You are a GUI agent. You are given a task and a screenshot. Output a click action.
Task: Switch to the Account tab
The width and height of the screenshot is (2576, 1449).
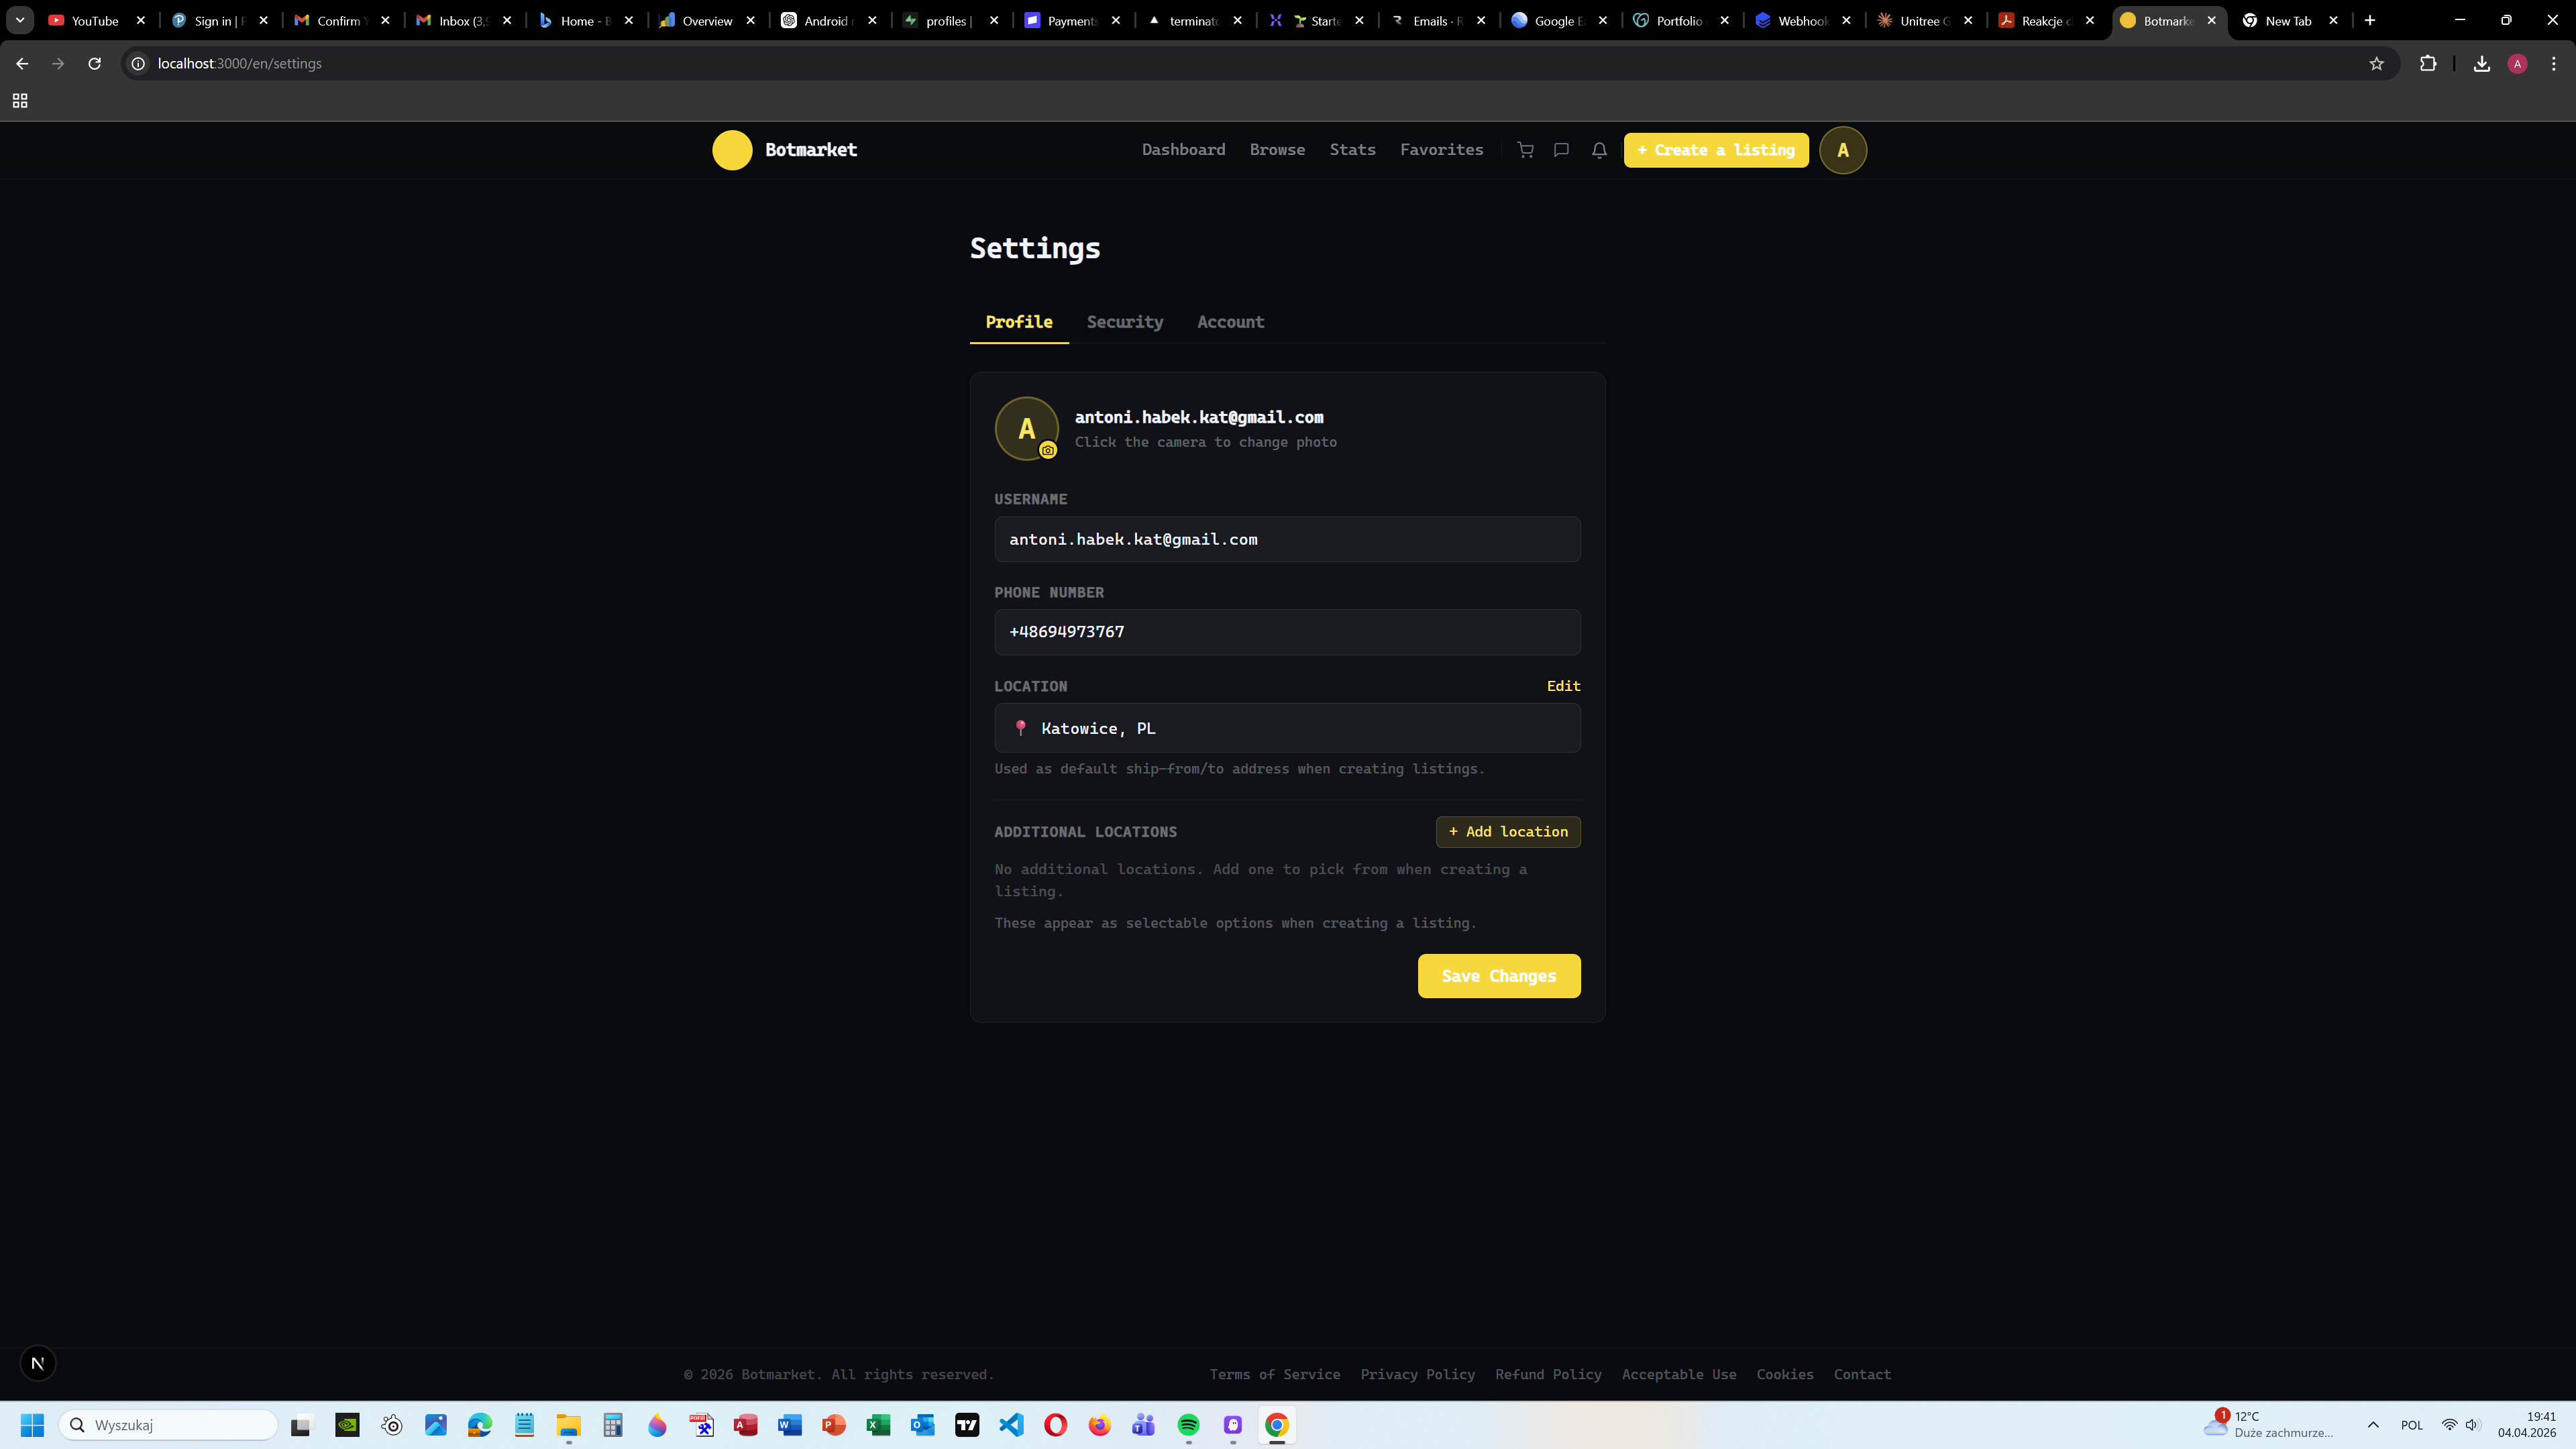tap(1230, 322)
